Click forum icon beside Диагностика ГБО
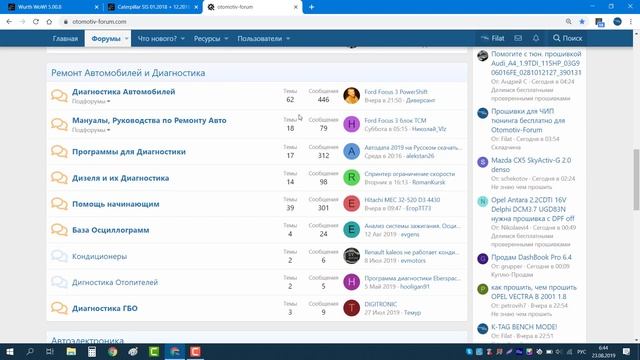The width and height of the screenshot is (640, 360). (x=59, y=308)
